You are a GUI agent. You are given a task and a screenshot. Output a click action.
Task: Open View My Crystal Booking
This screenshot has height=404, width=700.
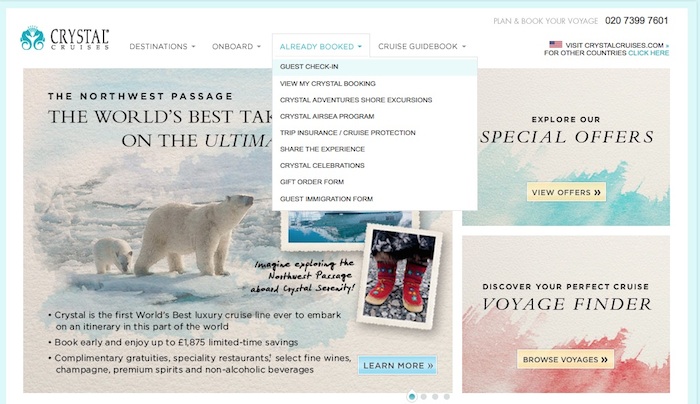click(x=328, y=83)
